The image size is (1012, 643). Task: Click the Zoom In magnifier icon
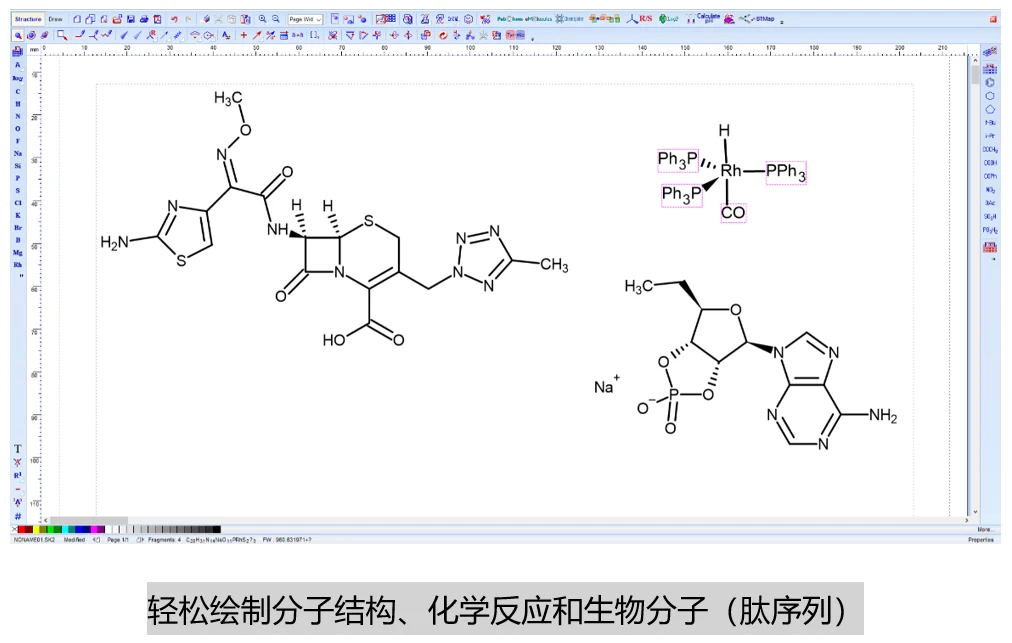click(x=263, y=19)
